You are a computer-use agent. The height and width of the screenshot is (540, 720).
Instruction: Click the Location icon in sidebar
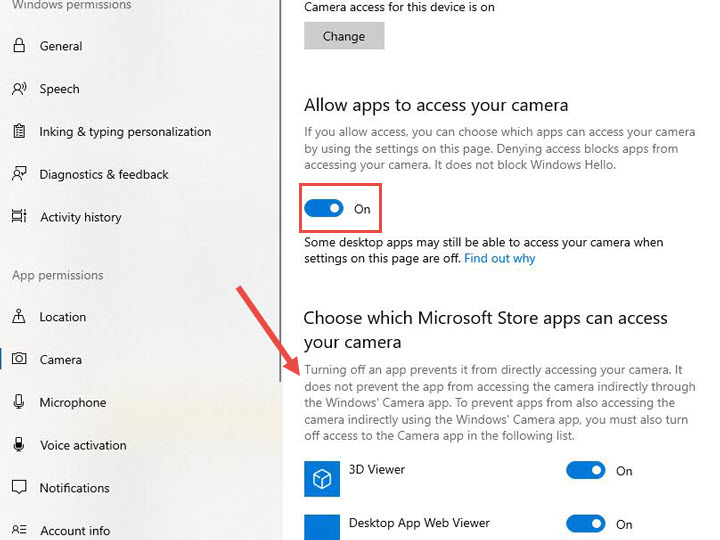(x=19, y=317)
